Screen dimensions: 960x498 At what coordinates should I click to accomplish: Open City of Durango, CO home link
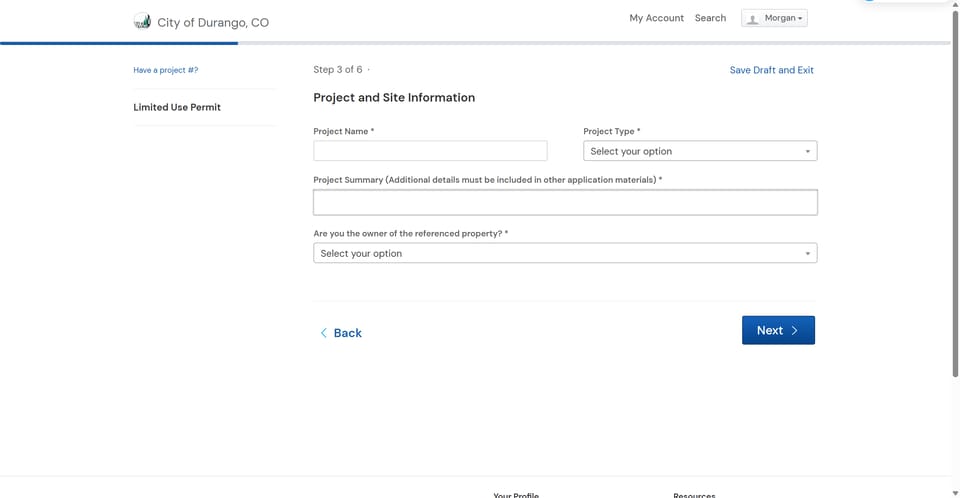coord(212,23)
